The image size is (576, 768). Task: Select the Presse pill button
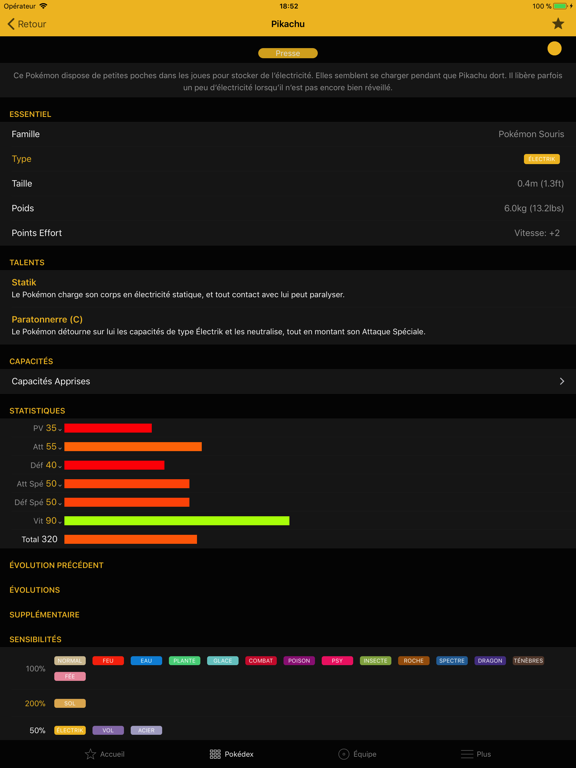[x=288, y=53]
